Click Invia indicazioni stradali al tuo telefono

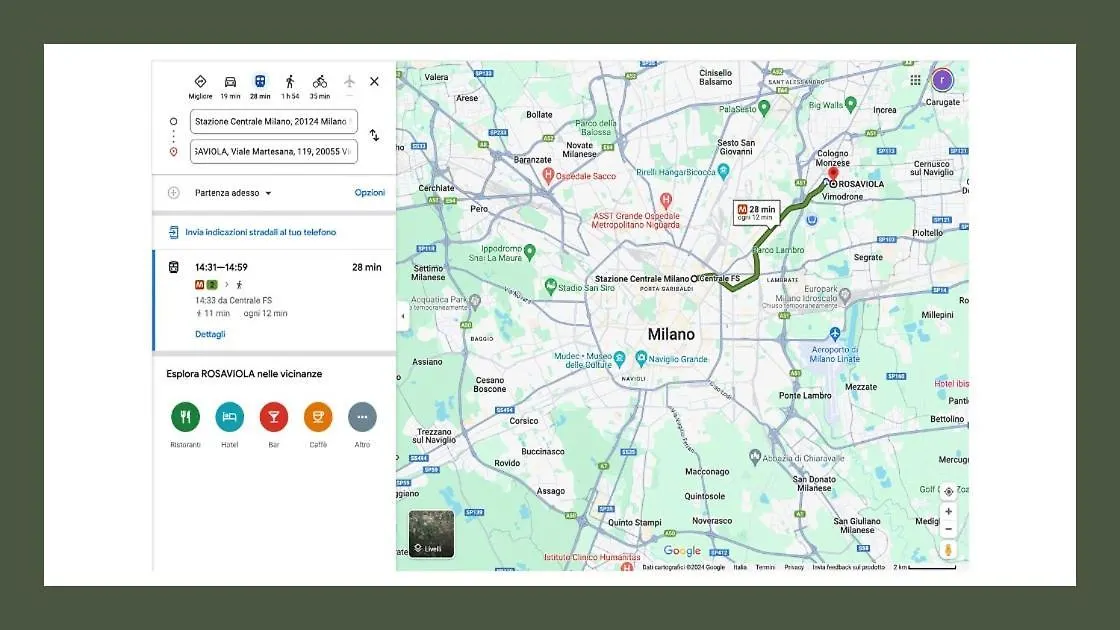coord(260,232)
